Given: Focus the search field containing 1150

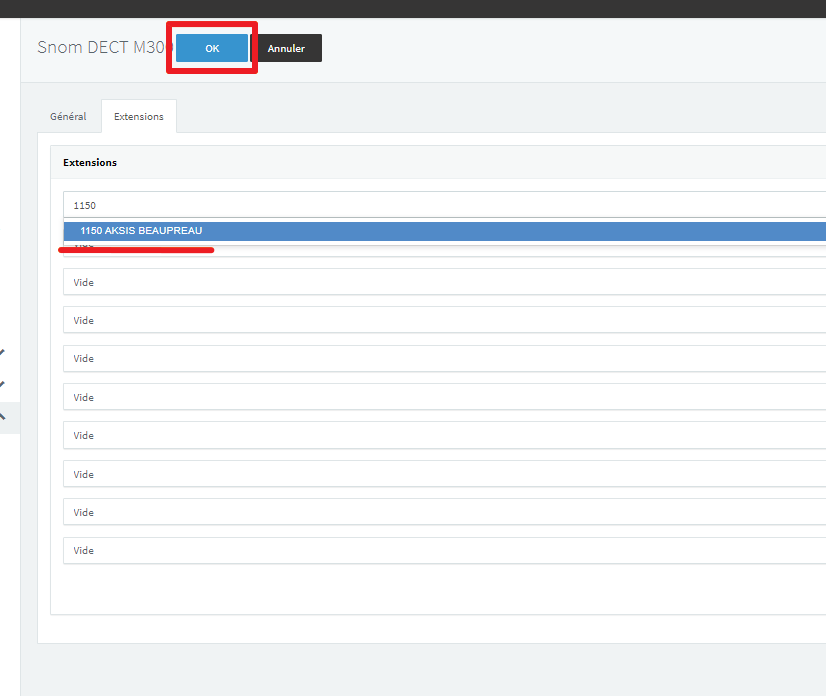Looking at the screenshot, I should tap(445, 205).
